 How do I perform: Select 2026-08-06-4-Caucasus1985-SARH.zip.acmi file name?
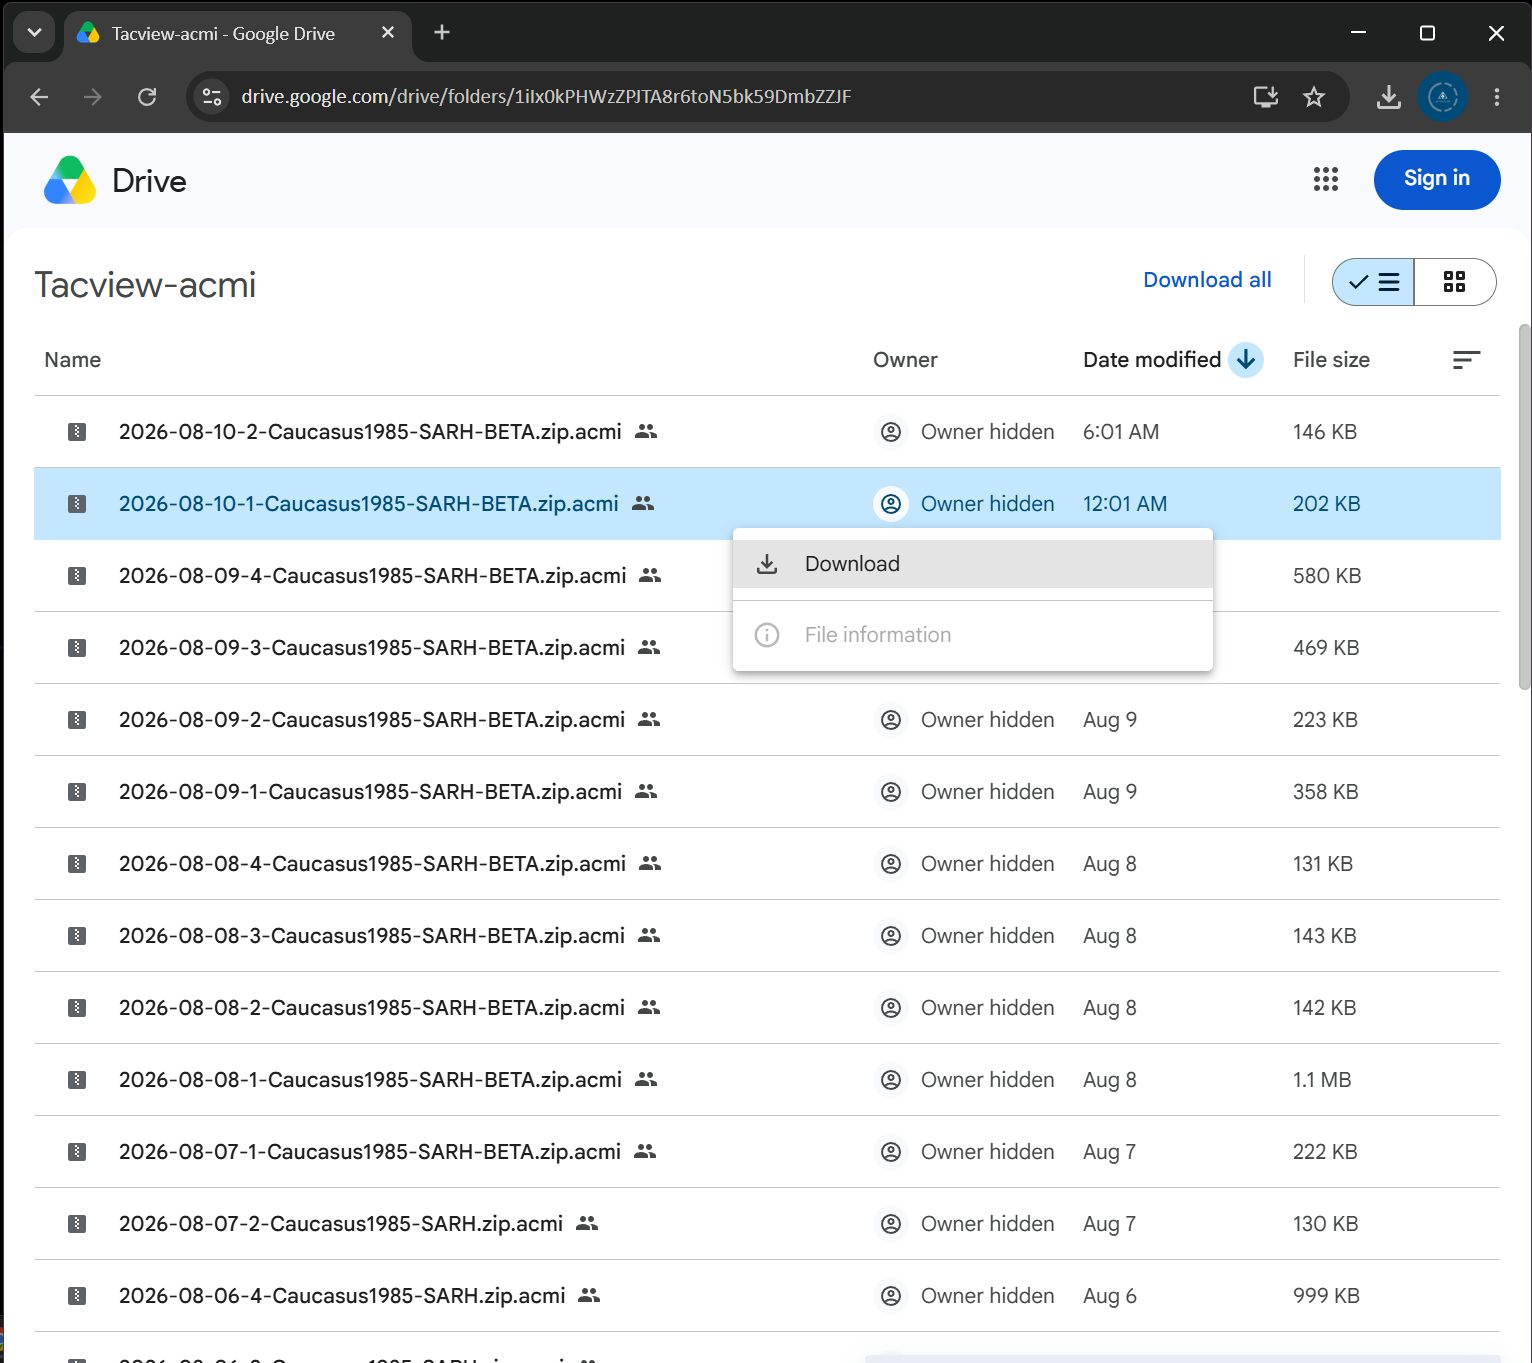342,1296
